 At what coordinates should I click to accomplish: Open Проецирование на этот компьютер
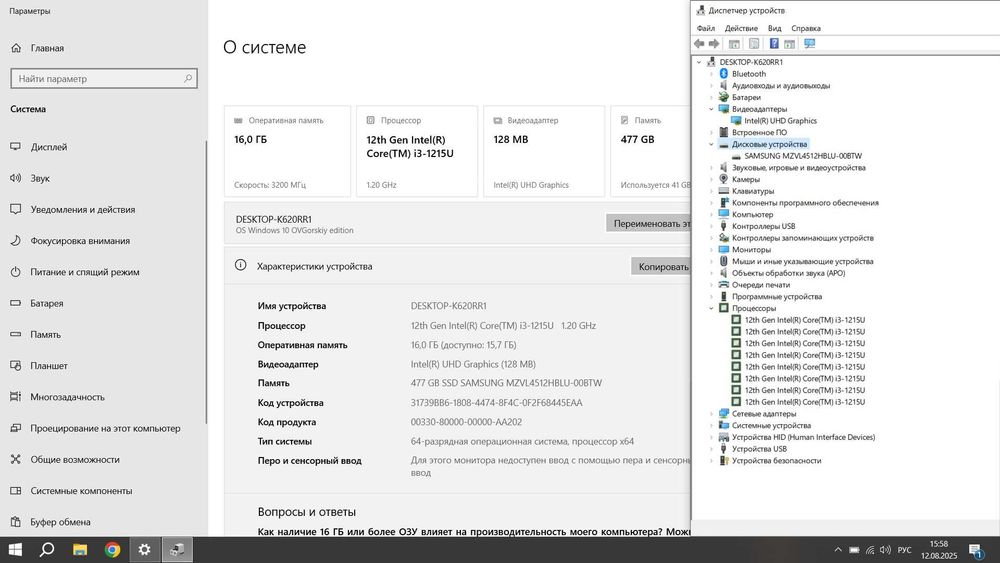click(x=105, y=428)
